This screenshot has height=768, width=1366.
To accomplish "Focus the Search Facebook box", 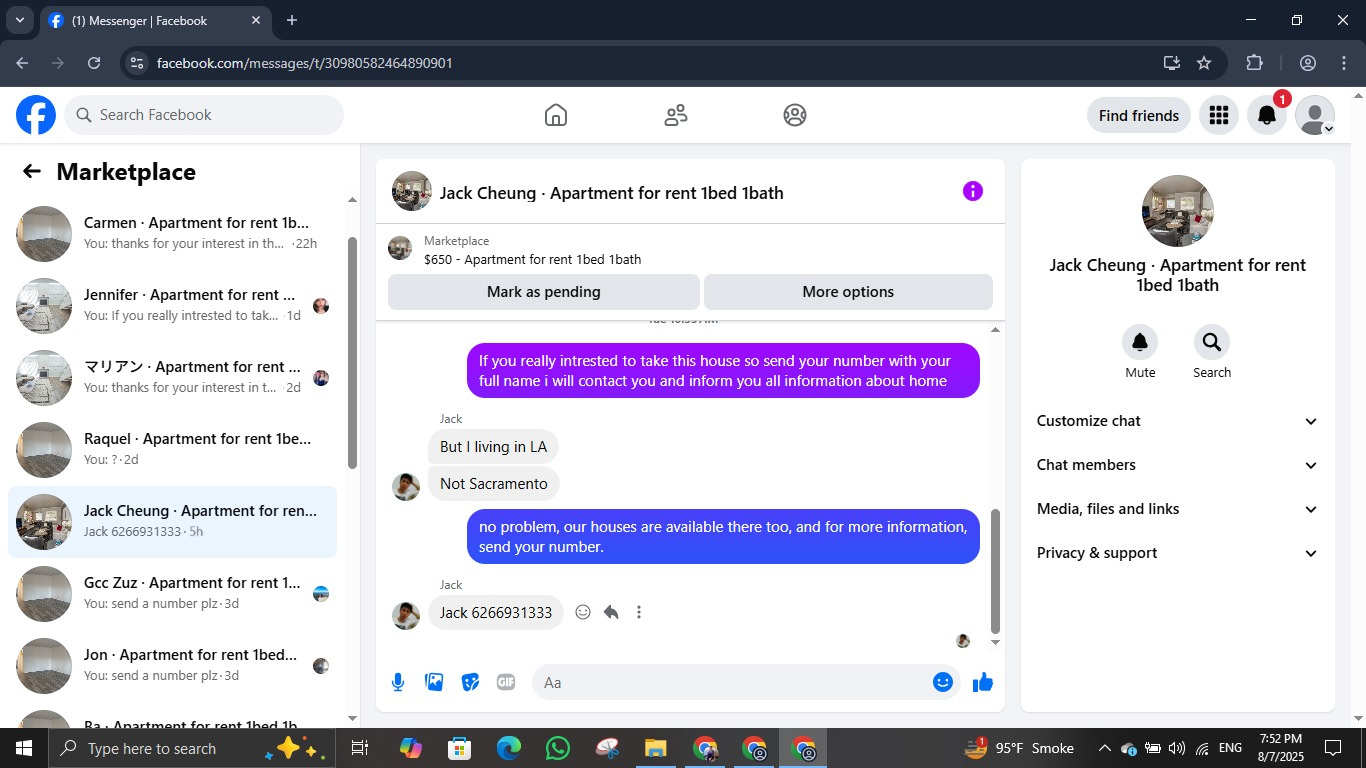I will point(204,115).
